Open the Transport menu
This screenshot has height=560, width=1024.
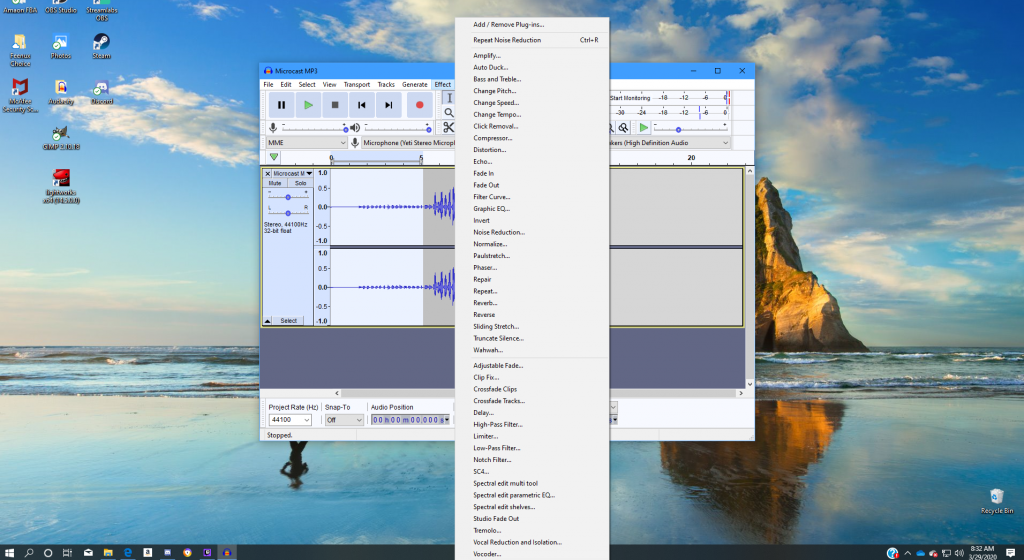pos(357,85)
